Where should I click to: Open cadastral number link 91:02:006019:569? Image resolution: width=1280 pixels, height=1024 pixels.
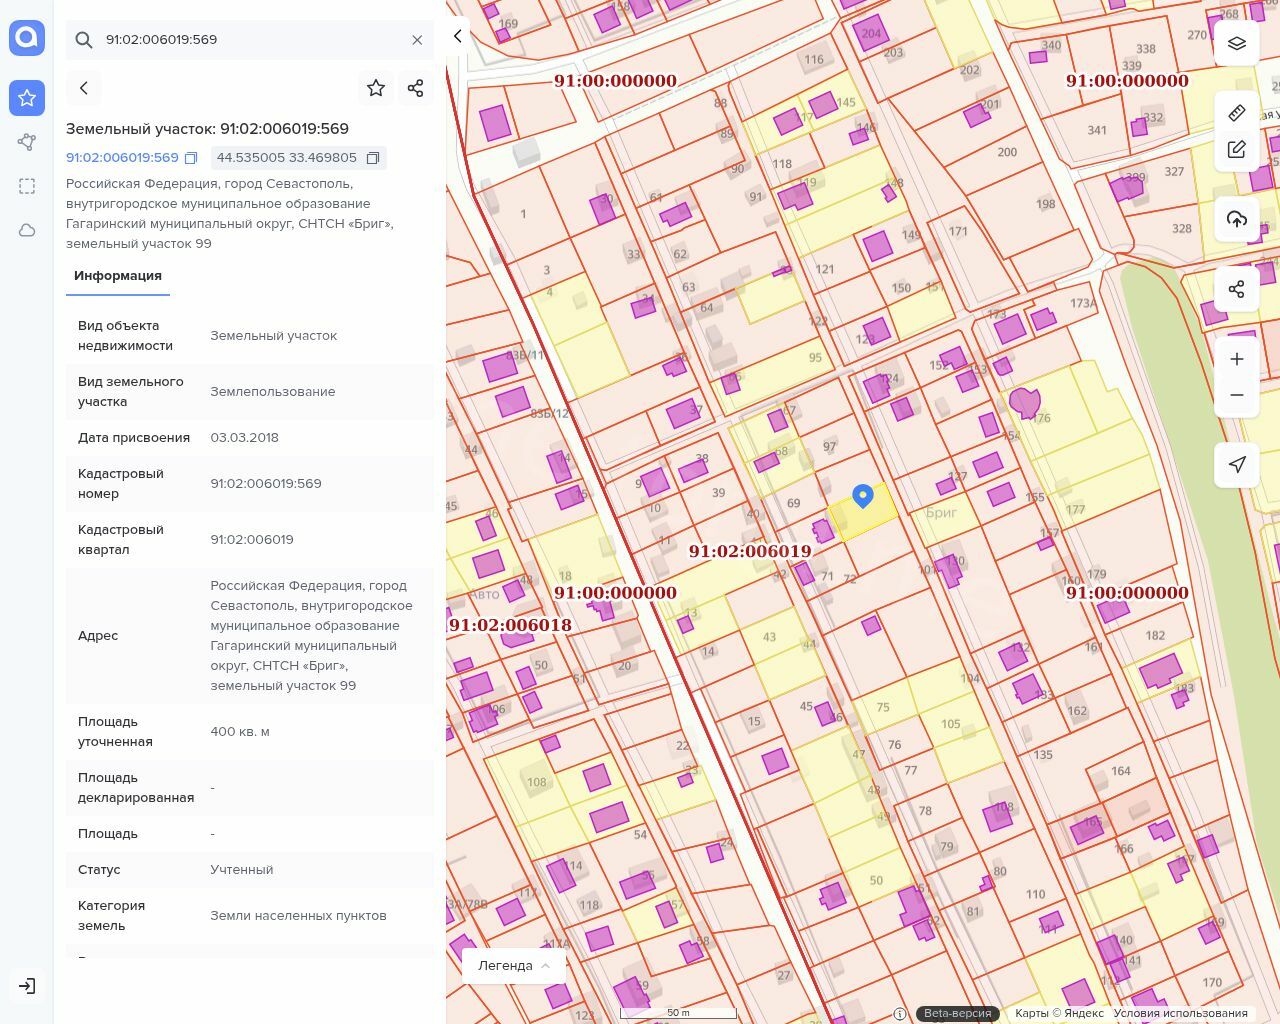point(122,158)
